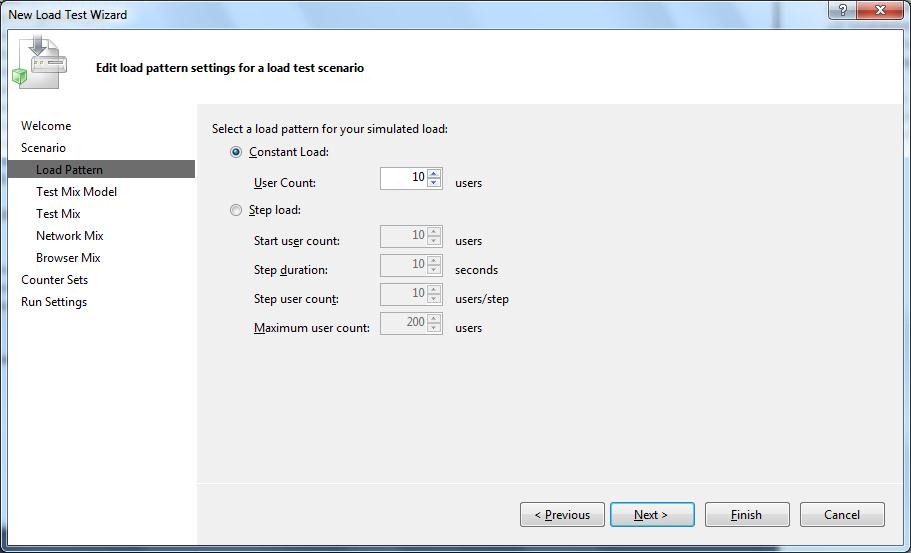Go to the Test Mix page
Image resolution: width=911 pixels, height=553 pixels.
(58, 214)
